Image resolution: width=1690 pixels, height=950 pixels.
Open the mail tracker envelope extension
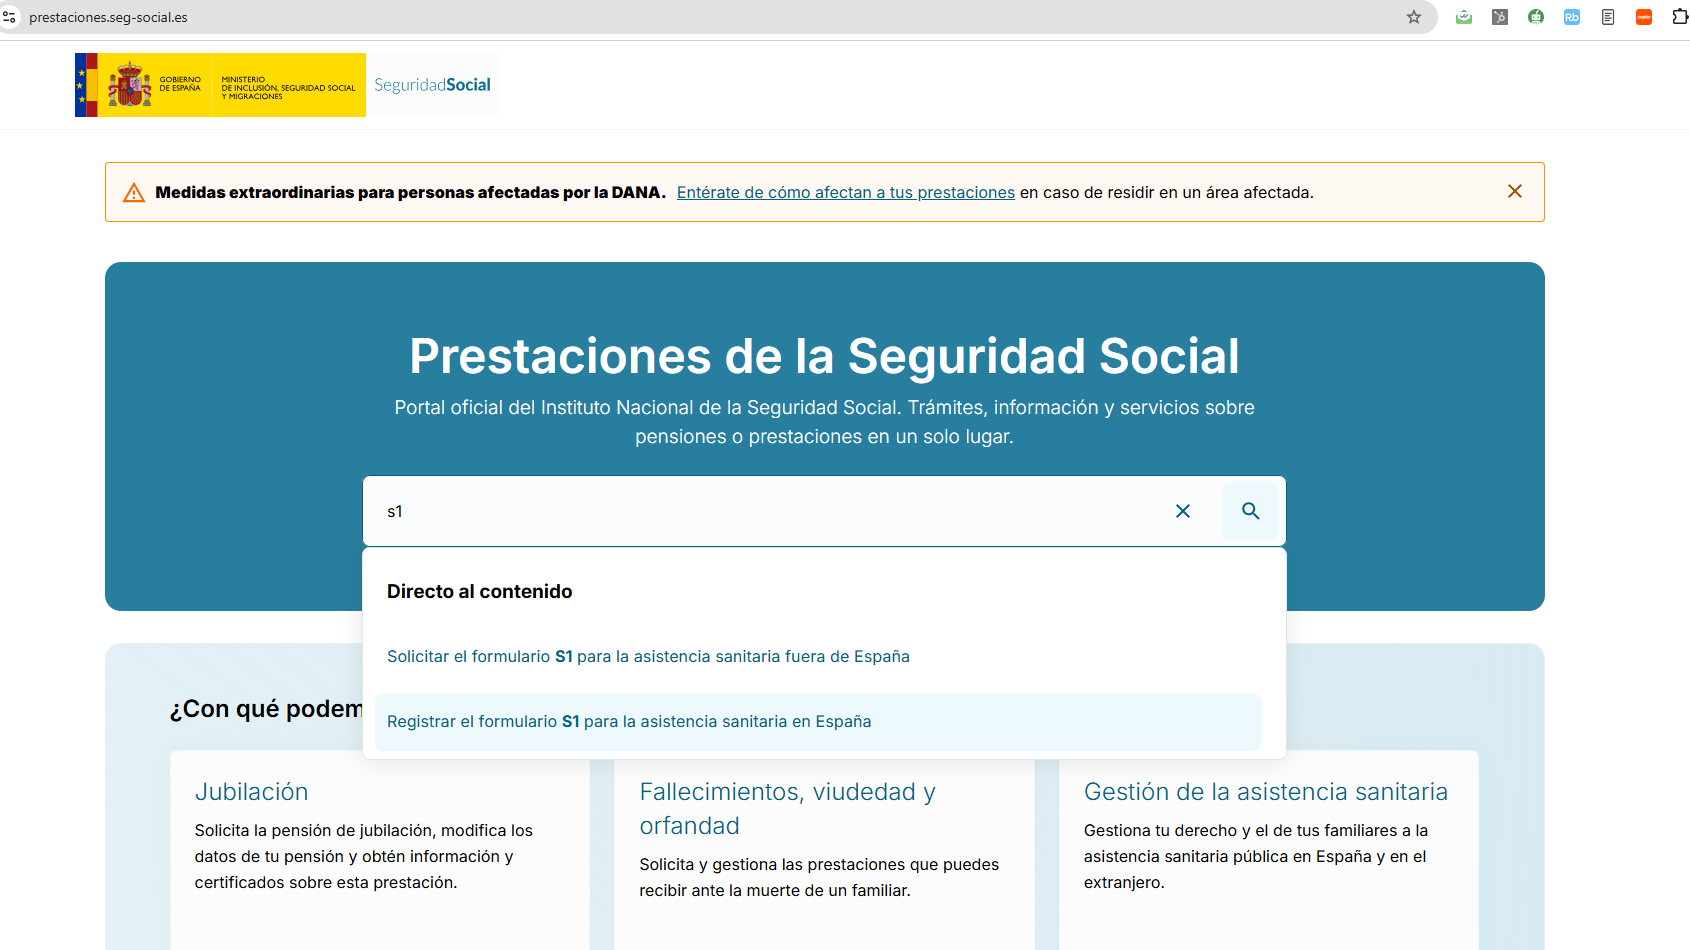coord(1463,17)
